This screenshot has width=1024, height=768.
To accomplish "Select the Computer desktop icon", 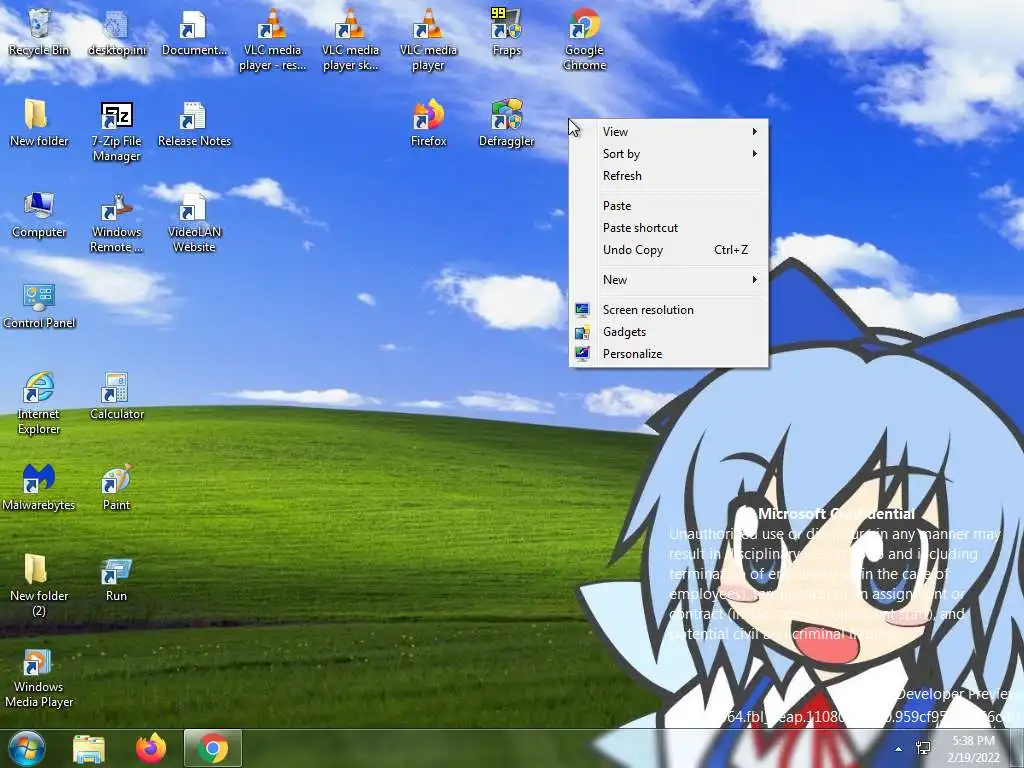I will point(39,215).
